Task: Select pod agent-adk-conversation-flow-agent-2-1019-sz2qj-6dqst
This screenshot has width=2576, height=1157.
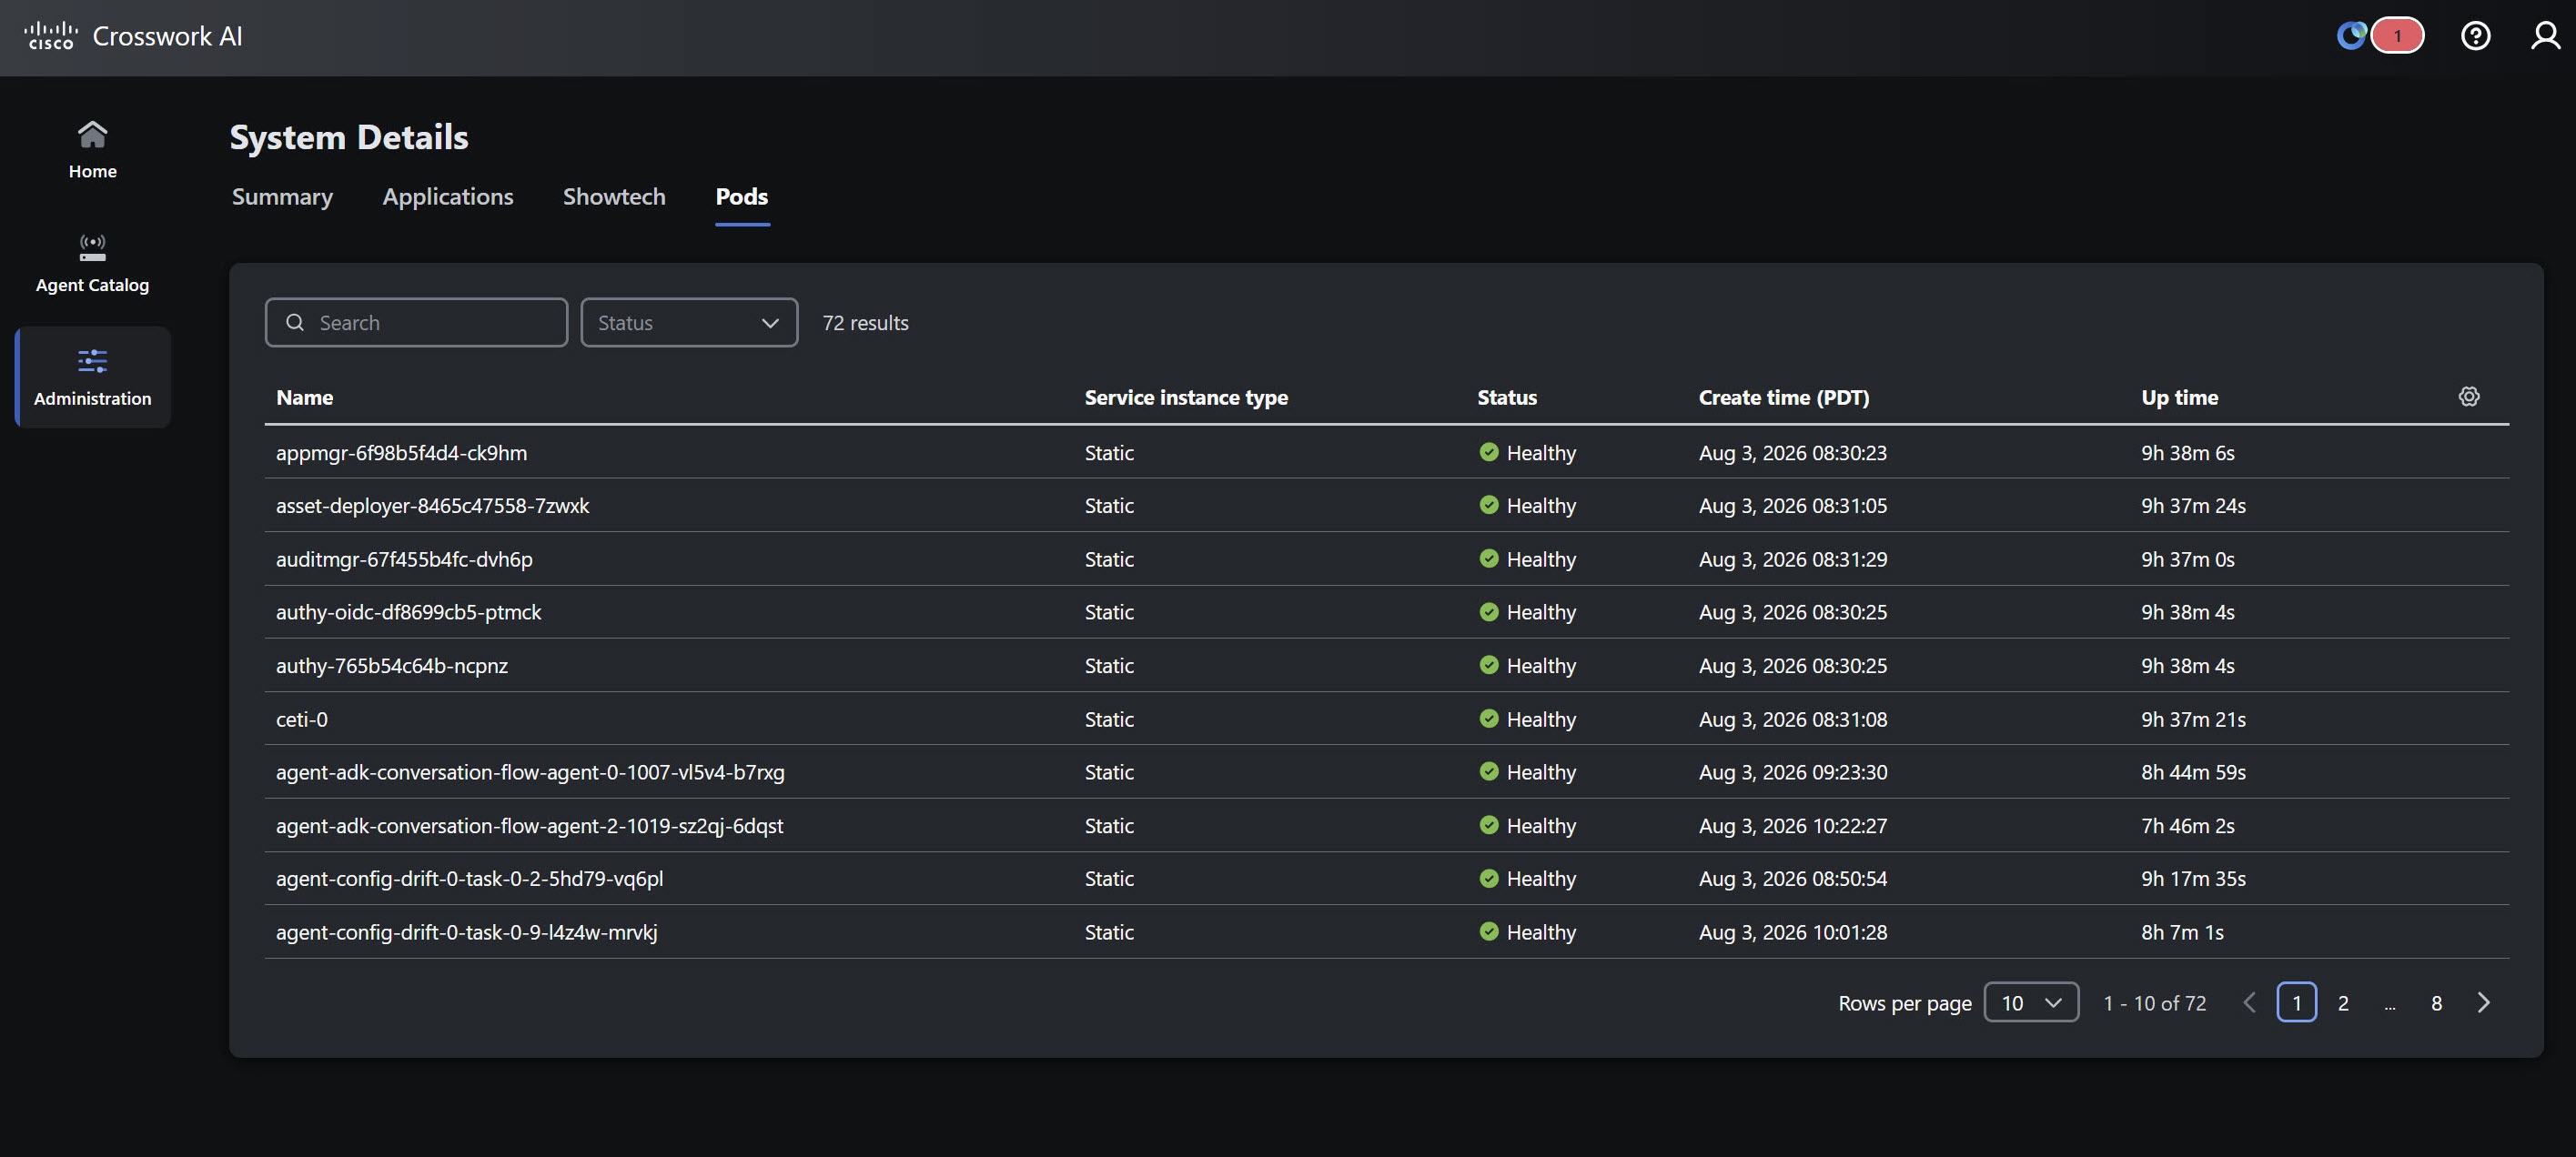Action: click(x=529, y=825)
